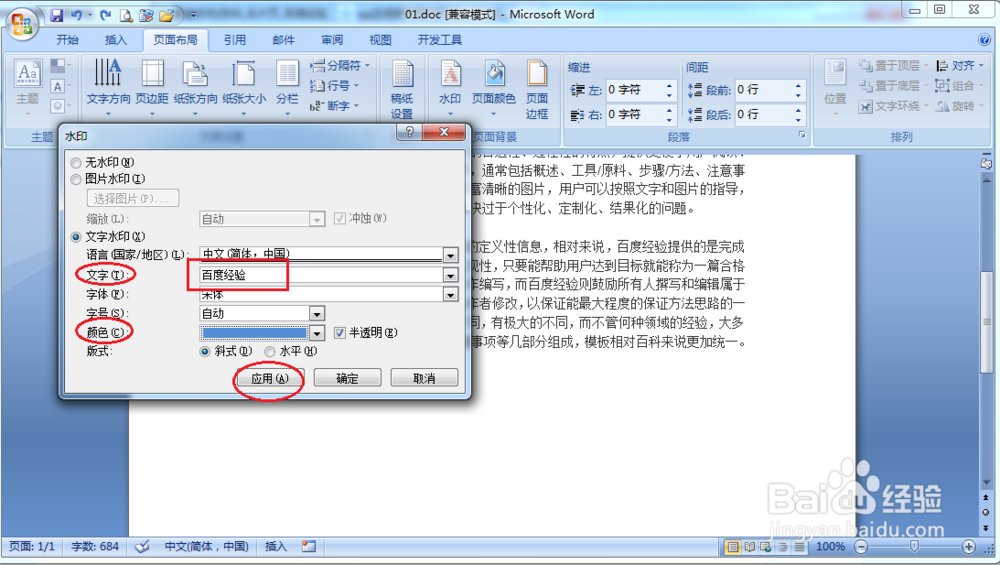Zoom in with the plus button

969,547
